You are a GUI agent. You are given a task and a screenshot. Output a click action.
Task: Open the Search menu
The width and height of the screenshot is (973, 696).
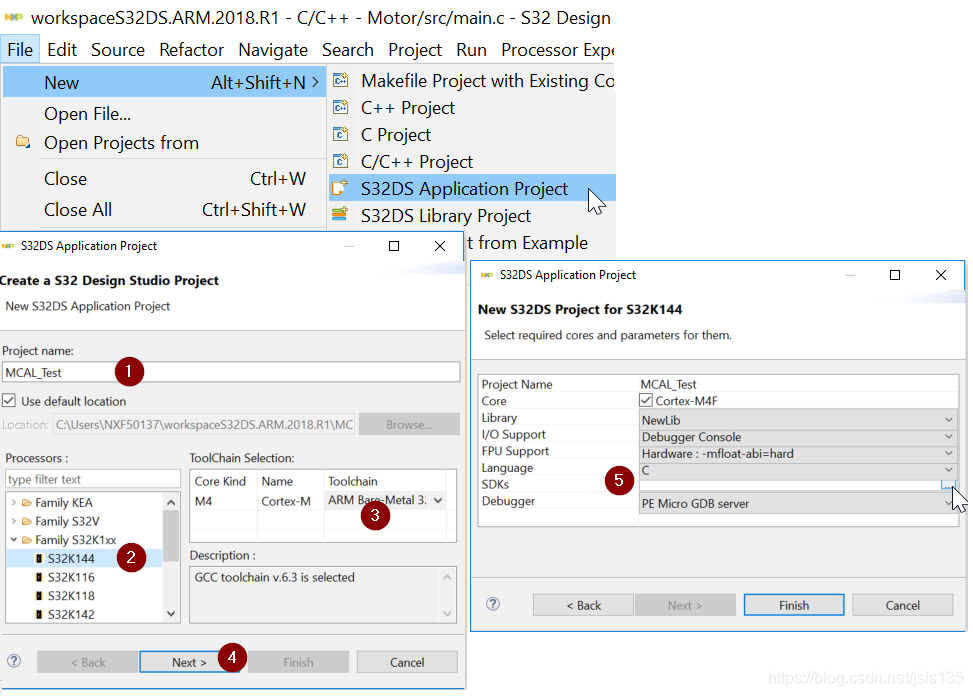click(x=348, y=49)
